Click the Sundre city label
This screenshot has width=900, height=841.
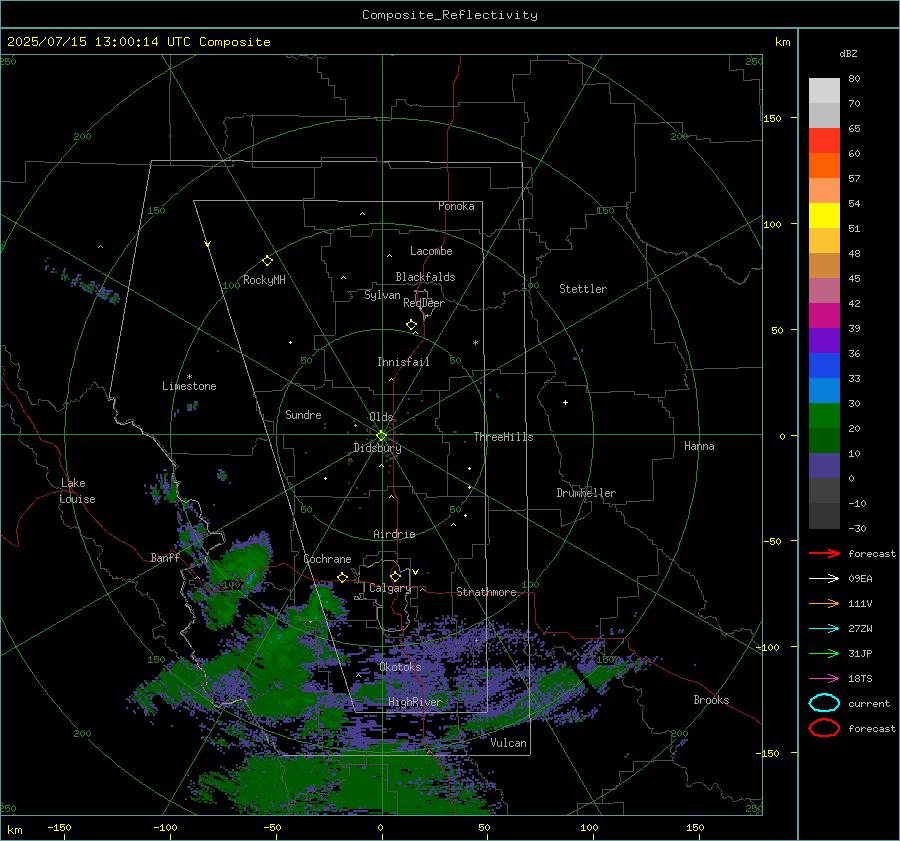303,414
